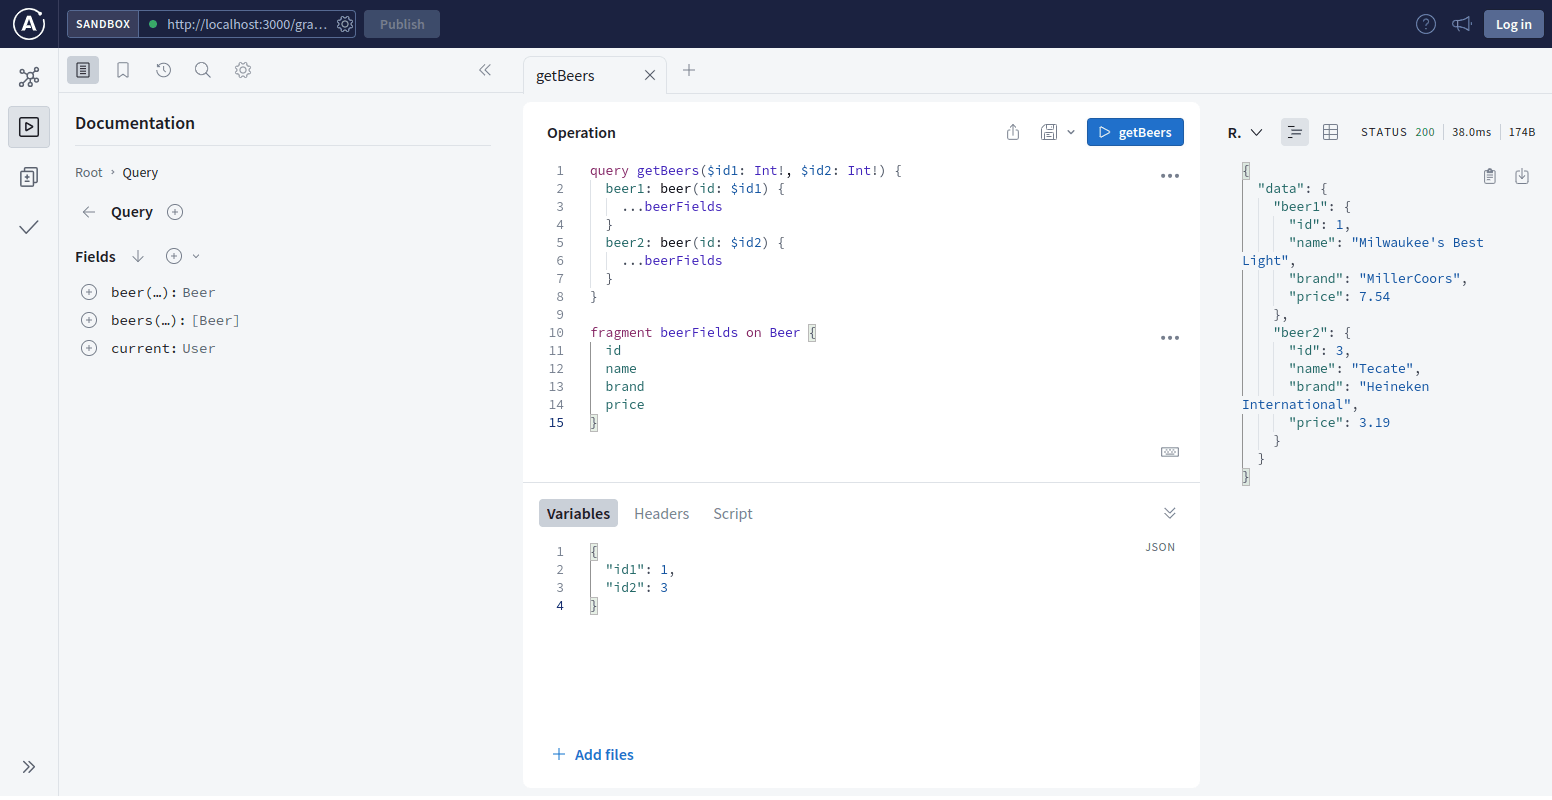The width and height of the screenshot is (1552, 800).
Task: Click Add files link
Action: pos(593,754)
